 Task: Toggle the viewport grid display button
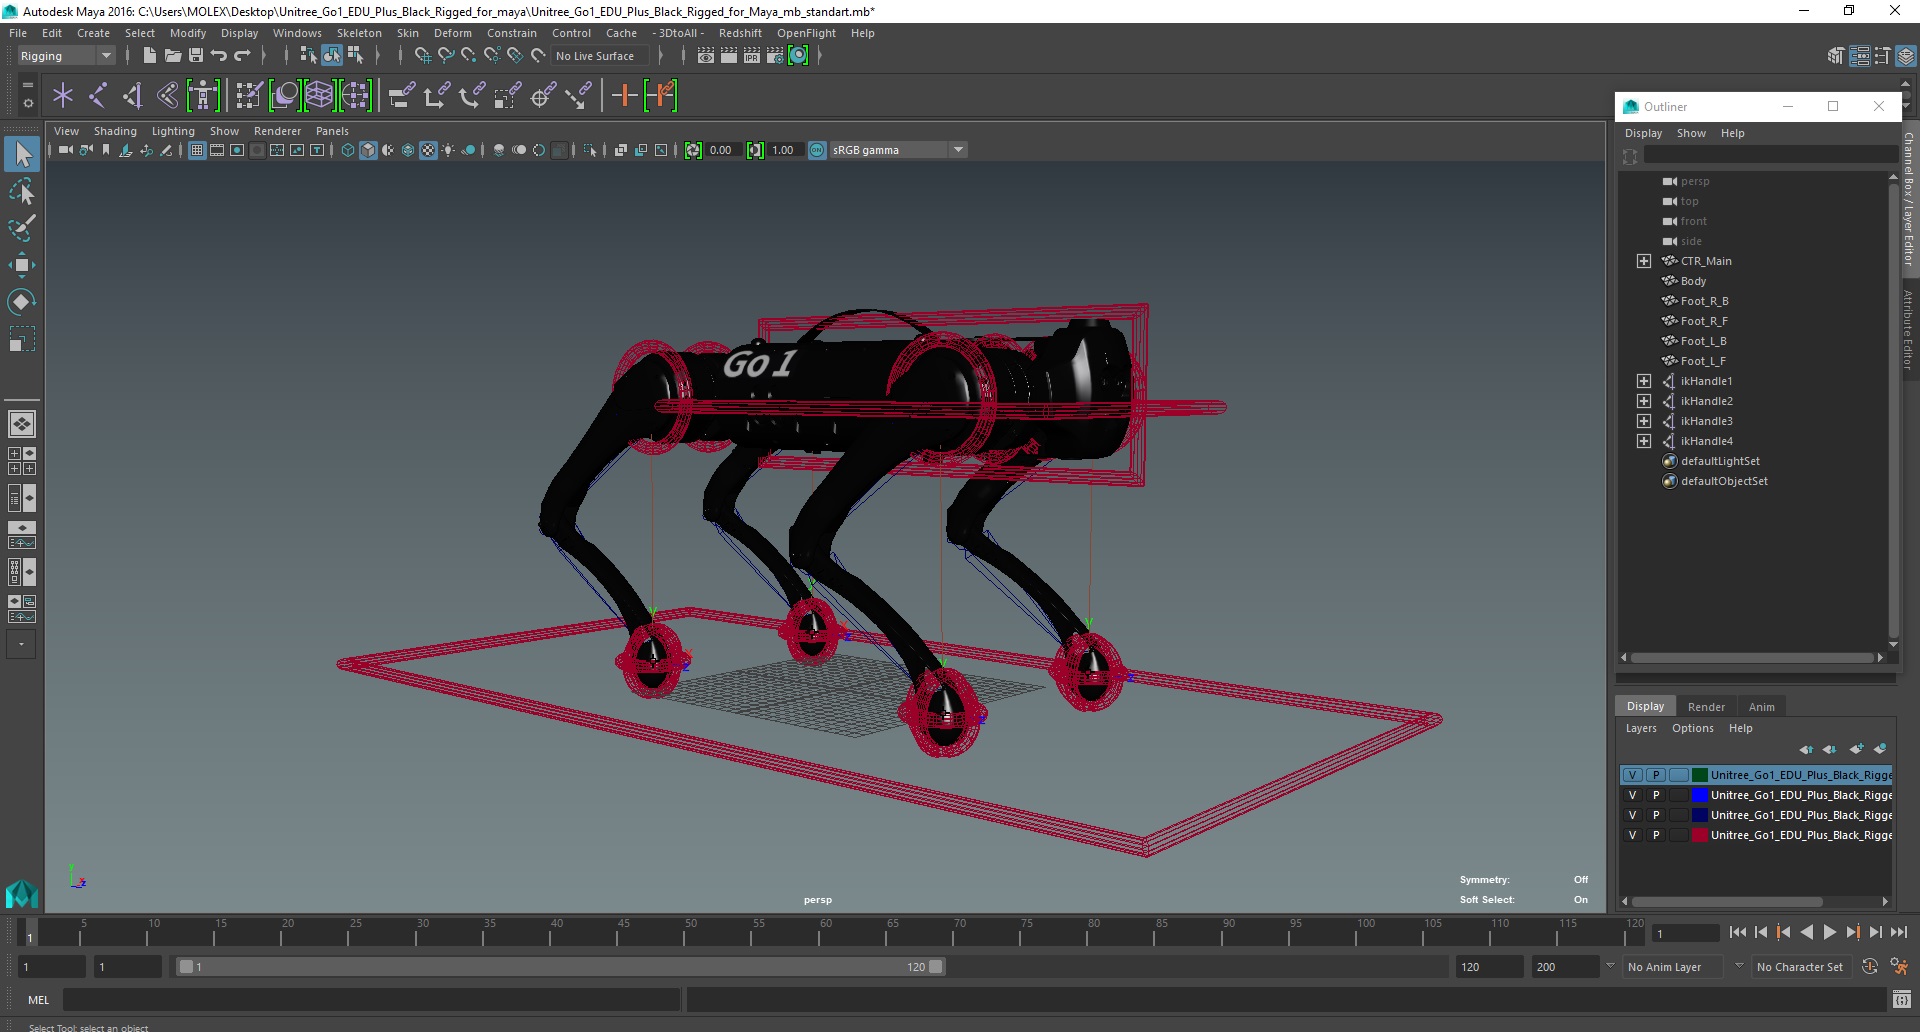coord(197,150)
